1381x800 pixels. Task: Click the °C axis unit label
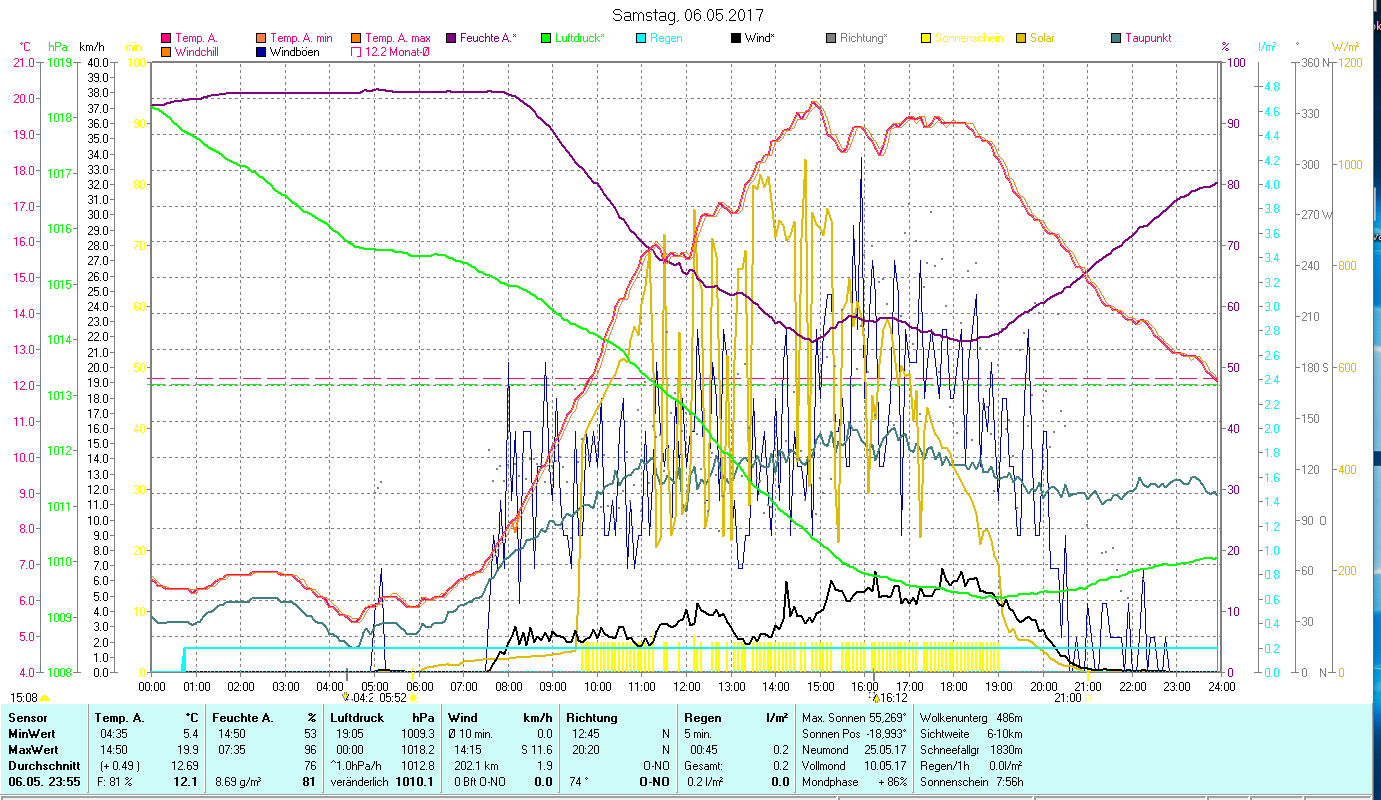[x=25, y=47]
